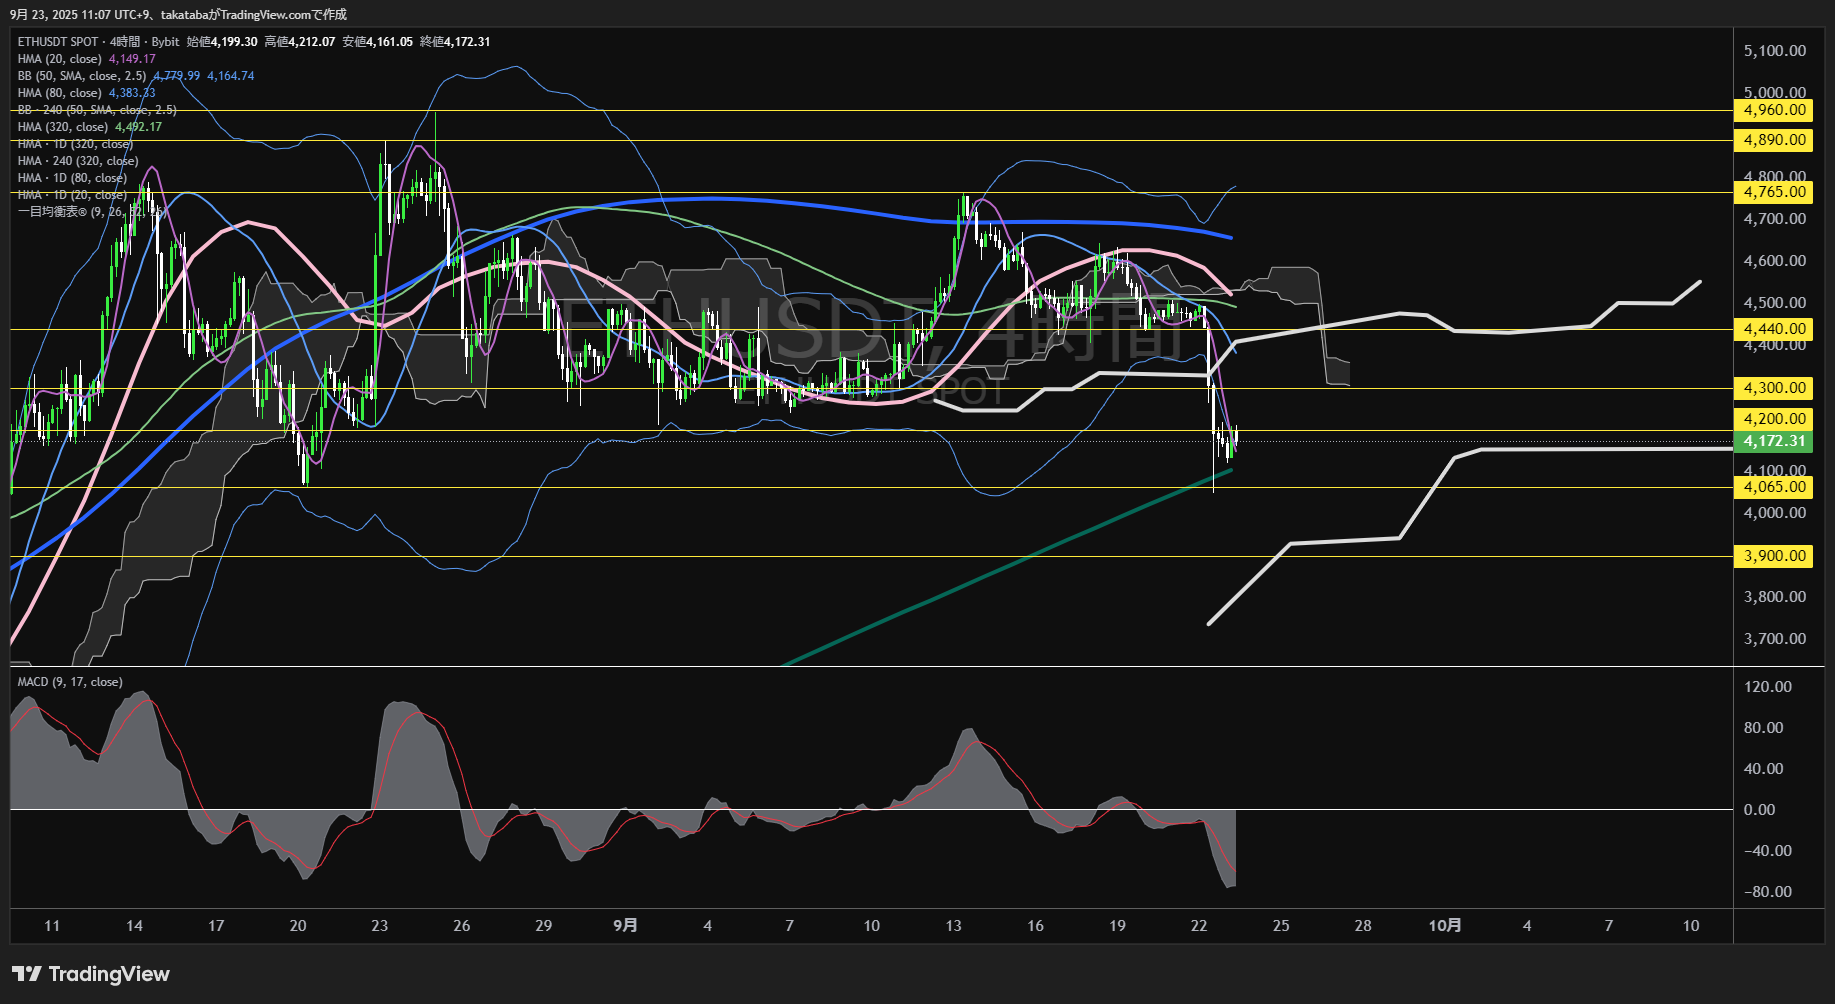This screenshot has height=1004, width=1835.
Task: Click the chart creation timestamp header text
Action: click(x=179, y=14)
